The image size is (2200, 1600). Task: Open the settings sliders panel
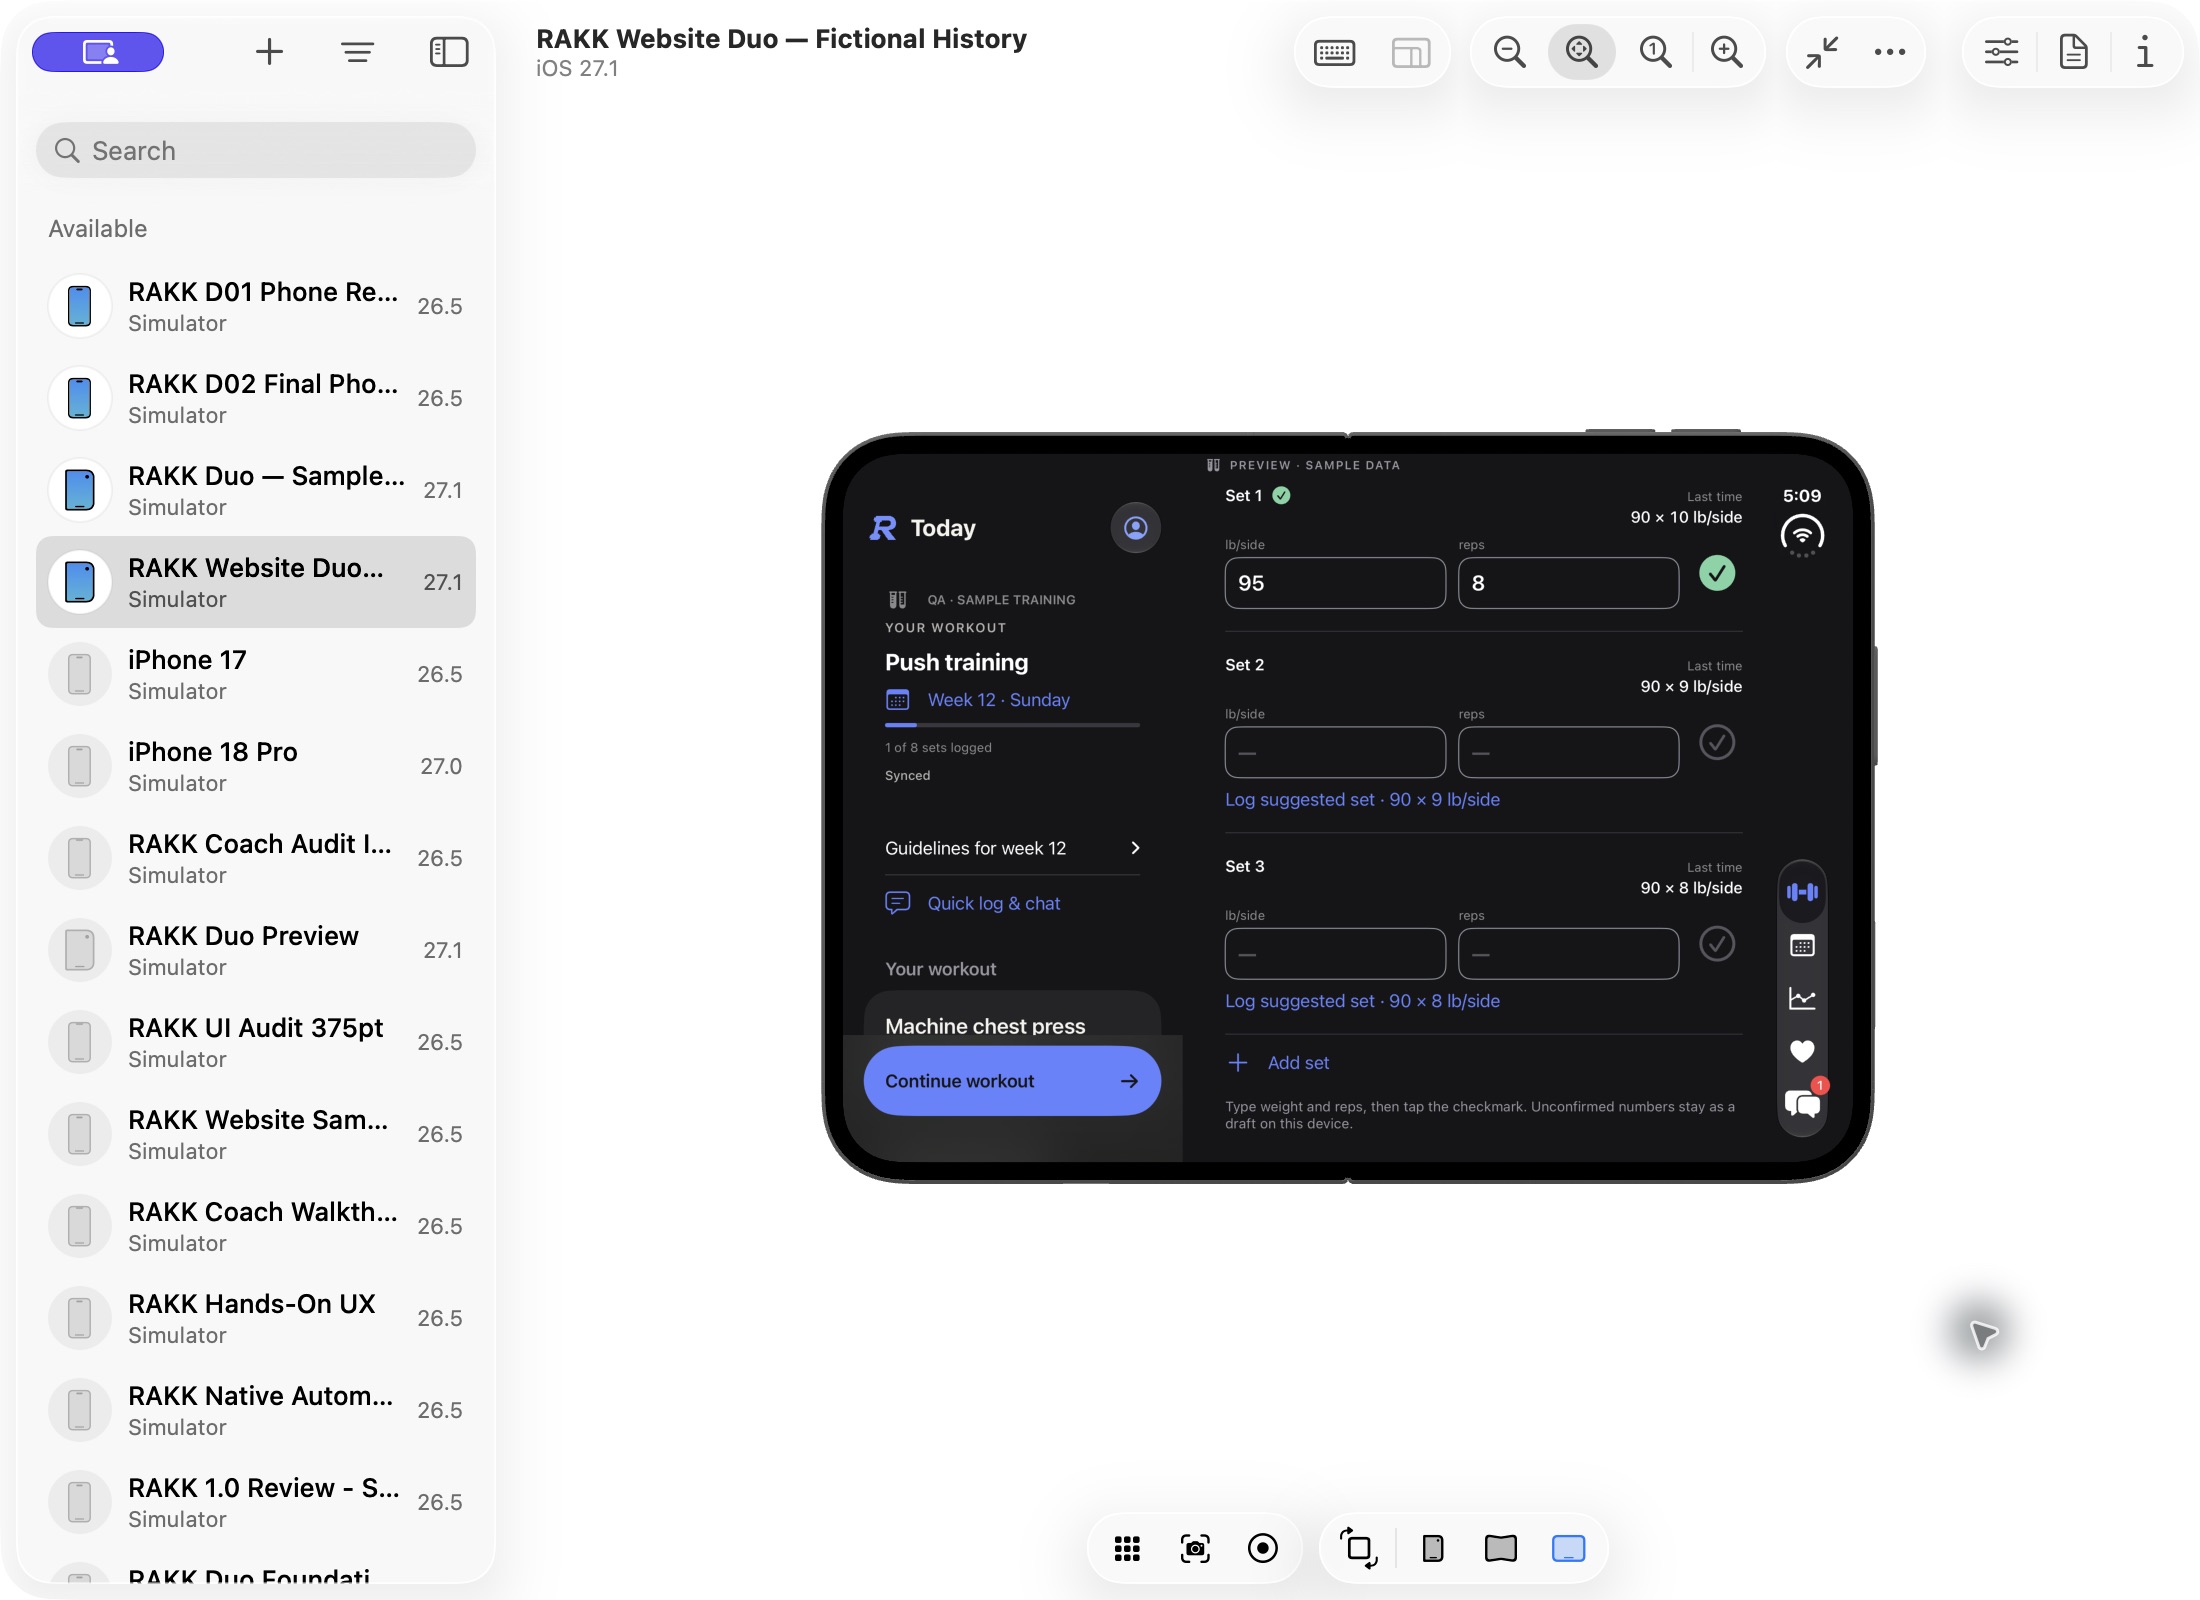coord(2001,52)
